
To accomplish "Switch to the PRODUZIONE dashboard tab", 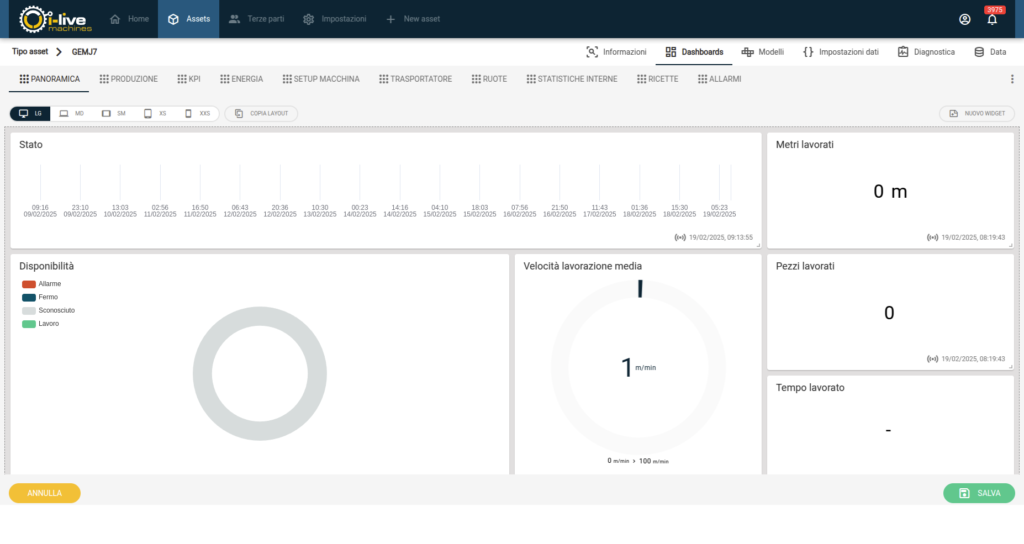I will tap(127, 79).
